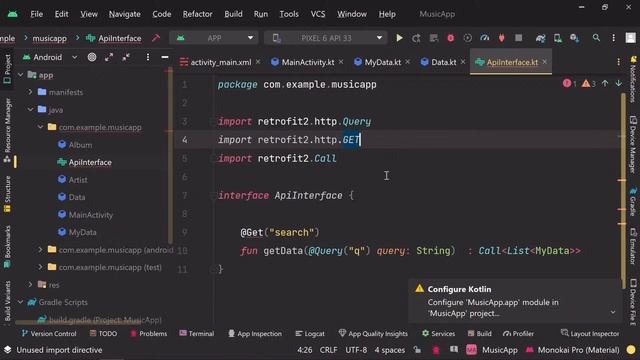Image resolution: width=640 pixels, height=360 pixels.
Task: Click the UTF-8 encoding status entry
Action: pyautogui.click(x=356, y=350)
